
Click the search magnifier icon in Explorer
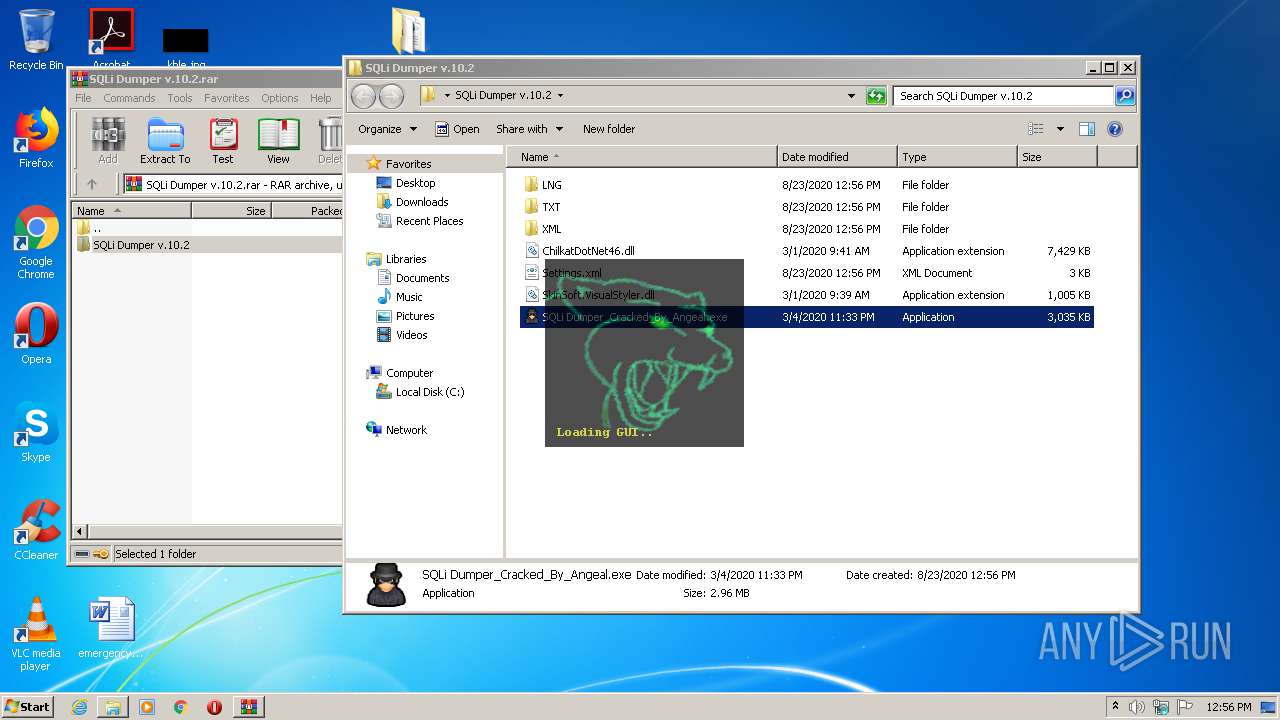coord(1125,96)
